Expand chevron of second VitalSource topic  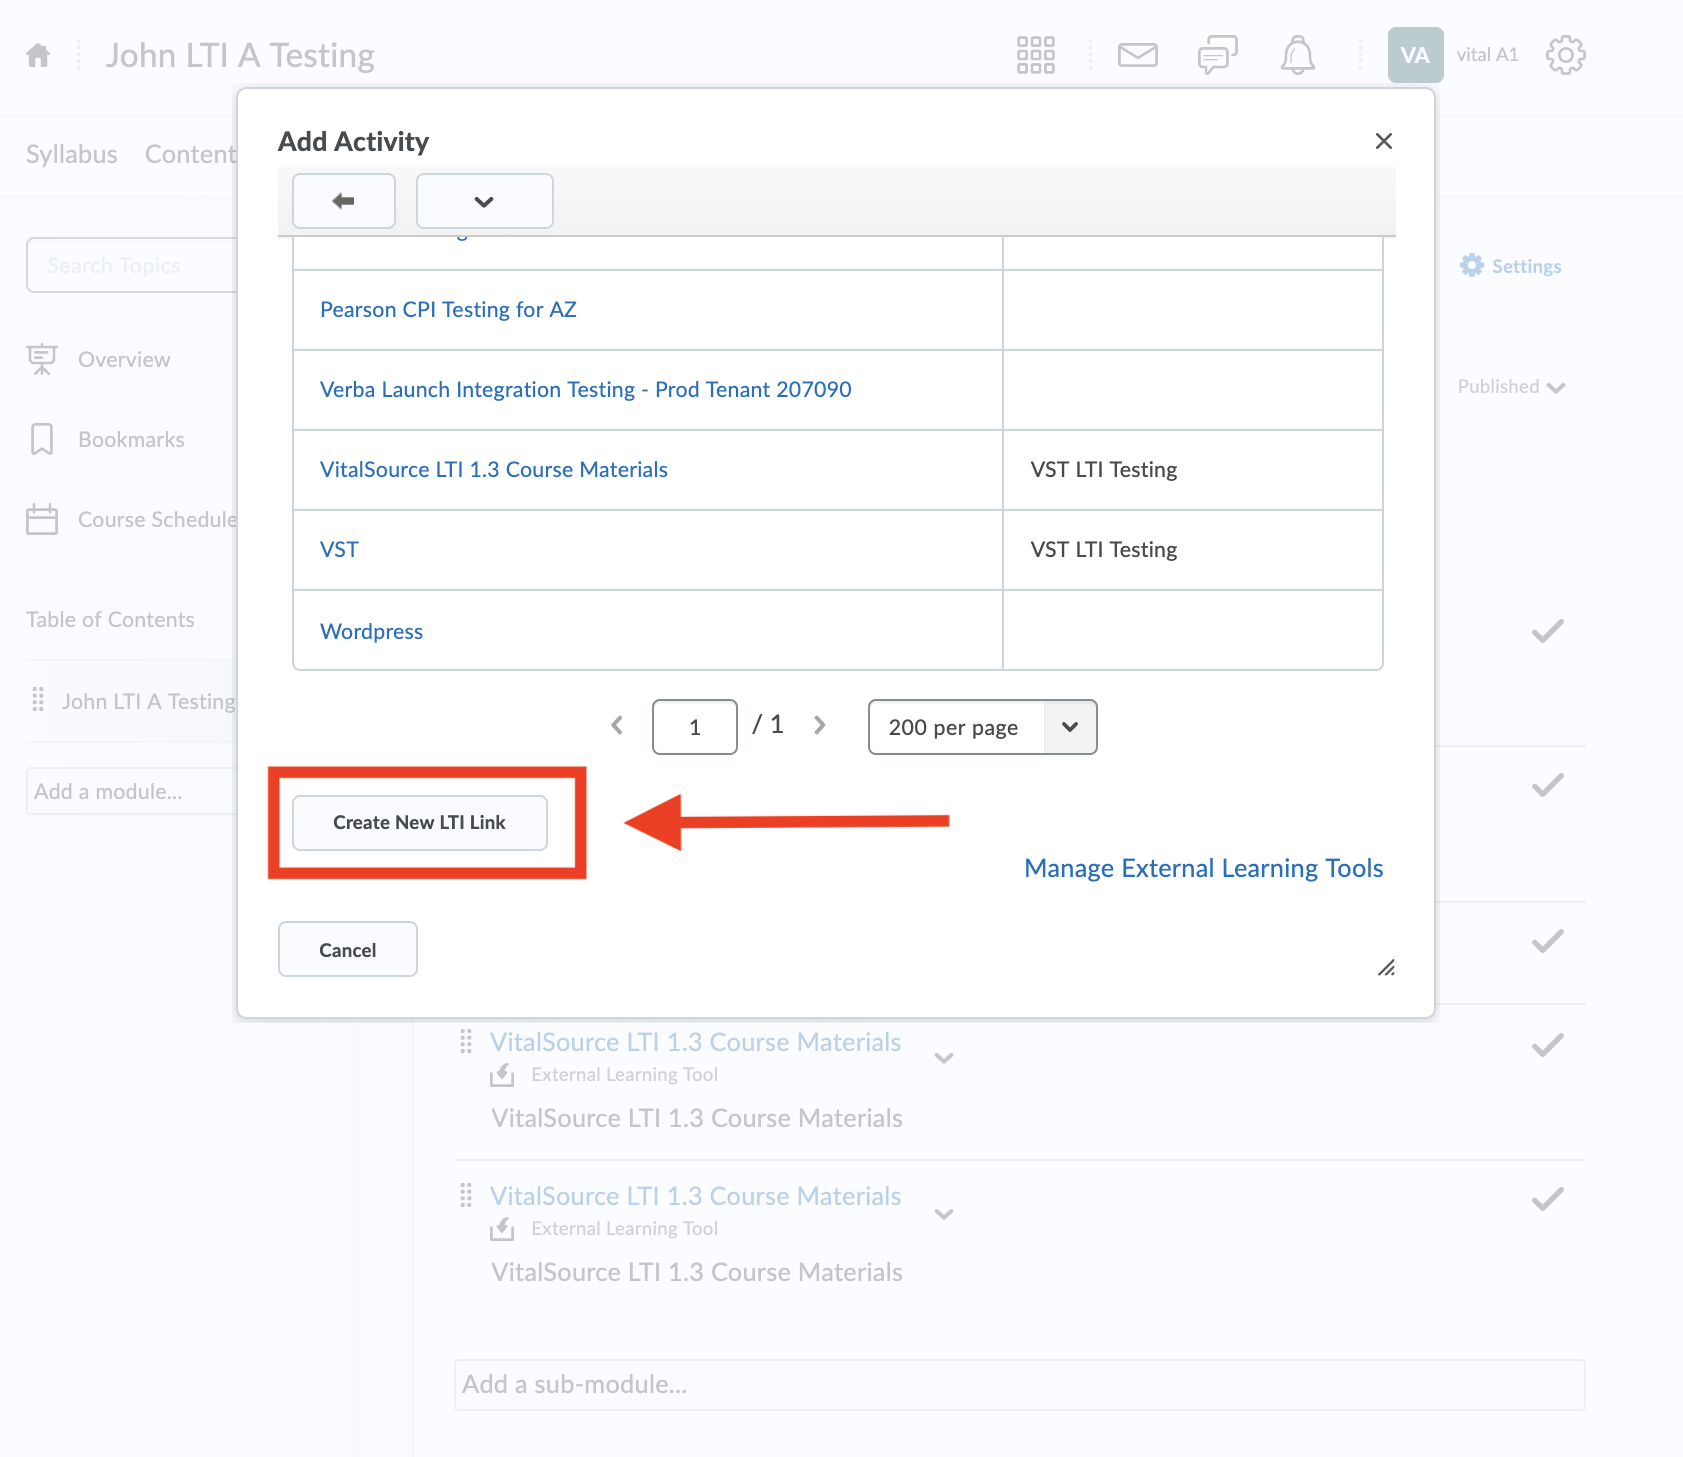(x=943, y=1214)
